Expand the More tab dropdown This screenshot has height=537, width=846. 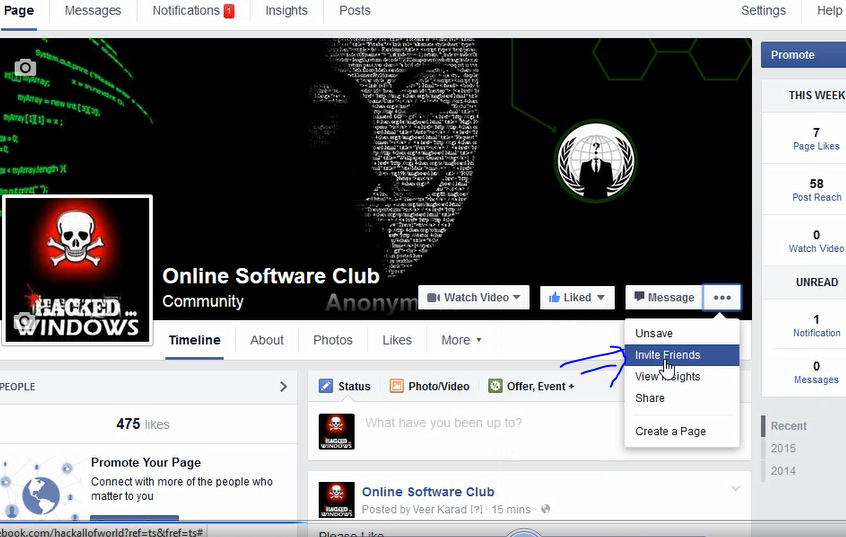click(x=461, y=340)
